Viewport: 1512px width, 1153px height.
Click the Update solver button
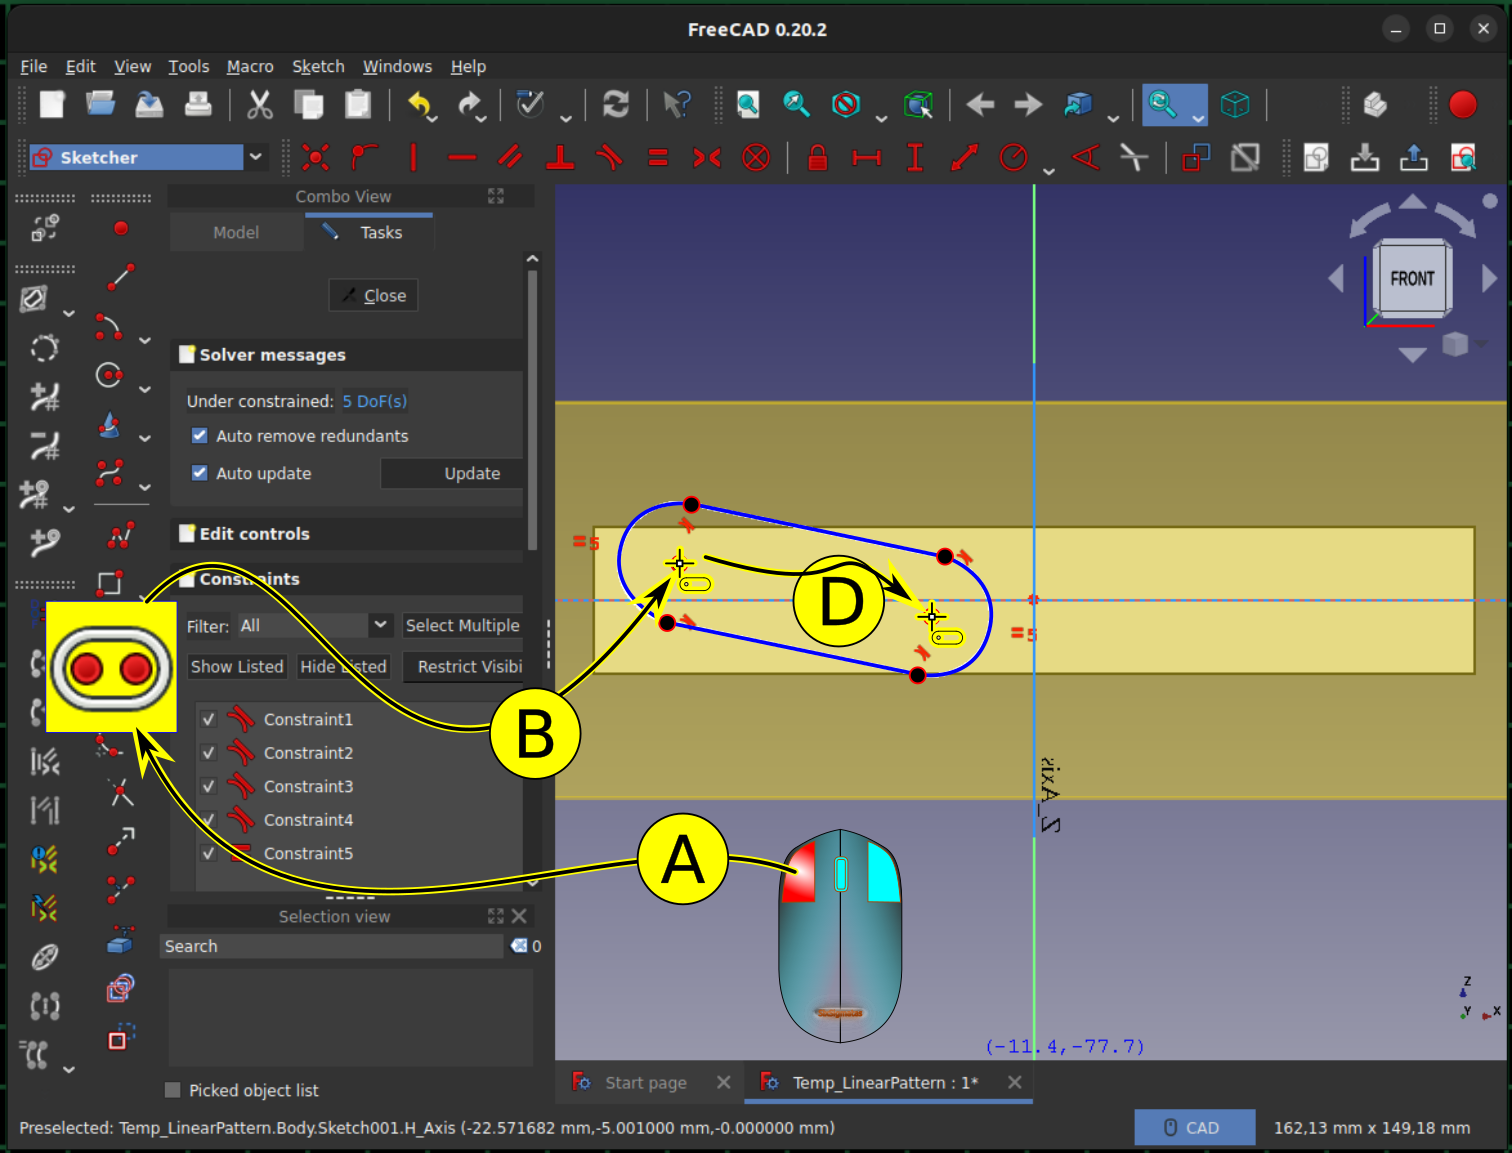coord(452,473)
